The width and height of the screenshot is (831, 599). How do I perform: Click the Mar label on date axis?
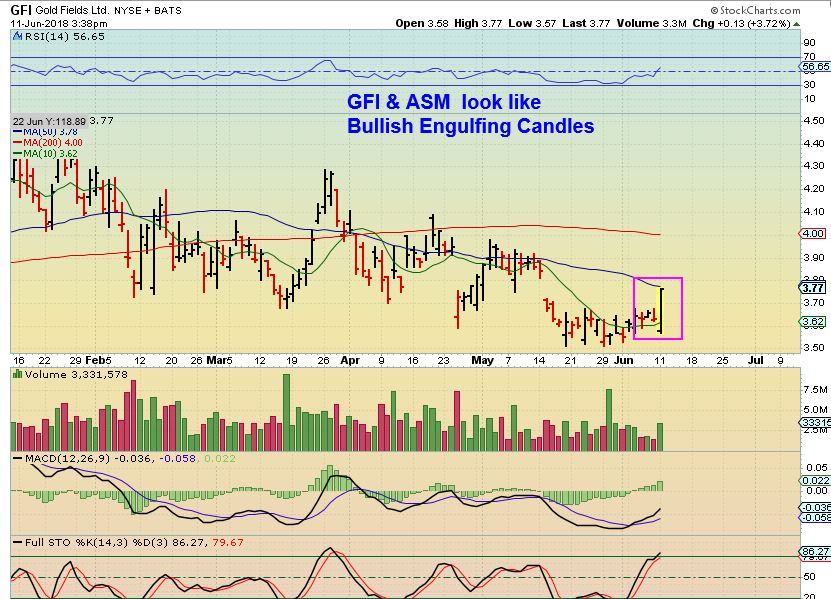pos(217,360)
